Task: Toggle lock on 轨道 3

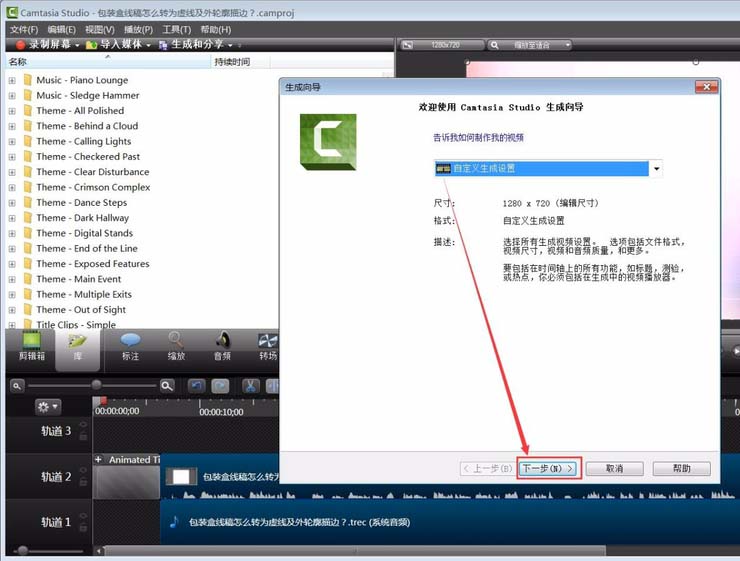Action: coord(83,436)
